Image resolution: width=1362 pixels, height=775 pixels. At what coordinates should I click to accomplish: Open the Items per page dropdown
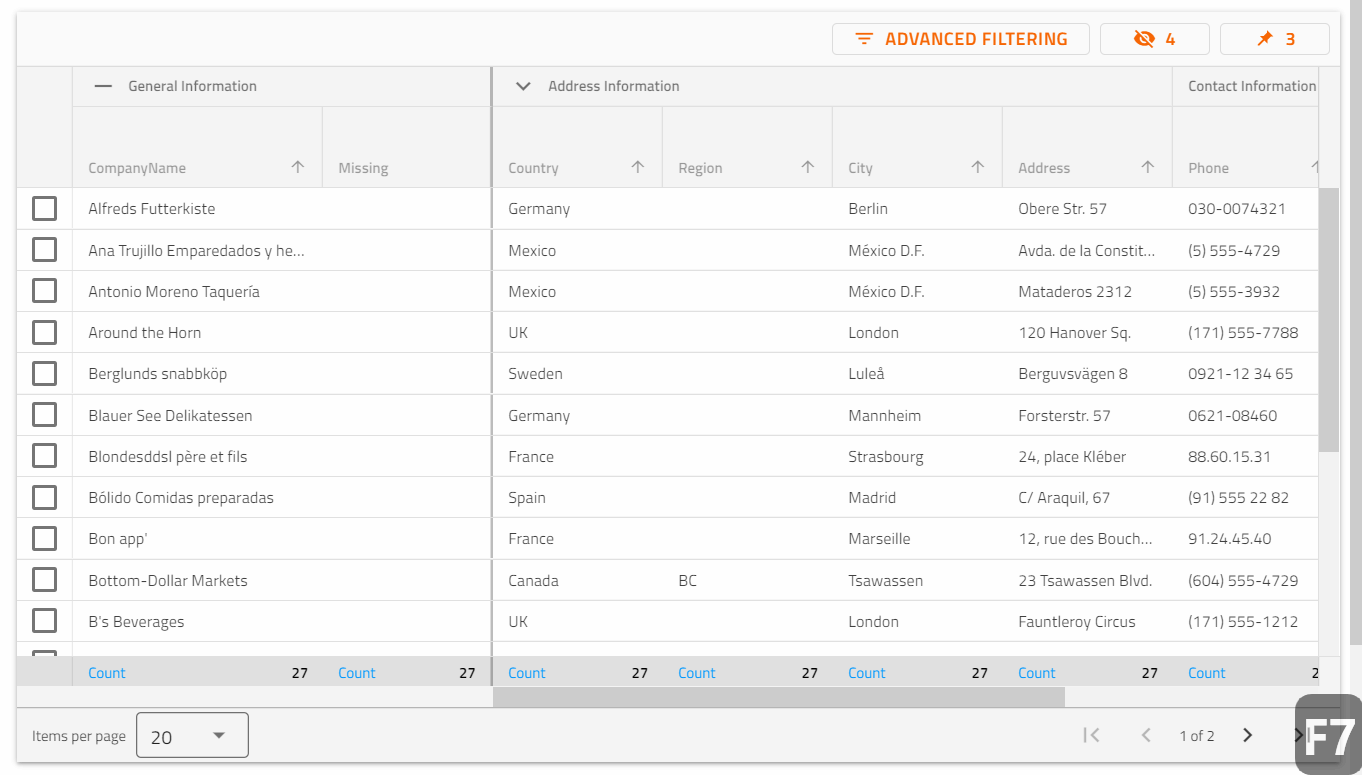(192, 736)
